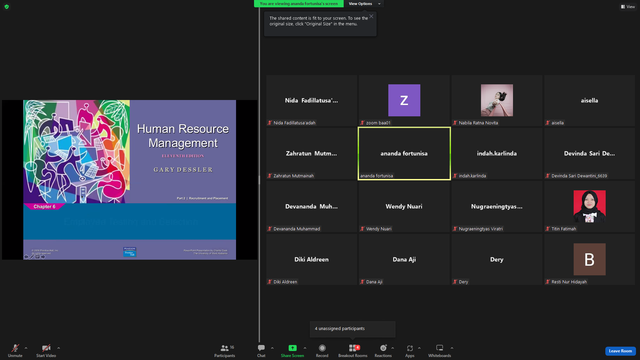Select Wendy Nuari's video tile
This screenshot has width=640, height=360.
pos(404,207)
